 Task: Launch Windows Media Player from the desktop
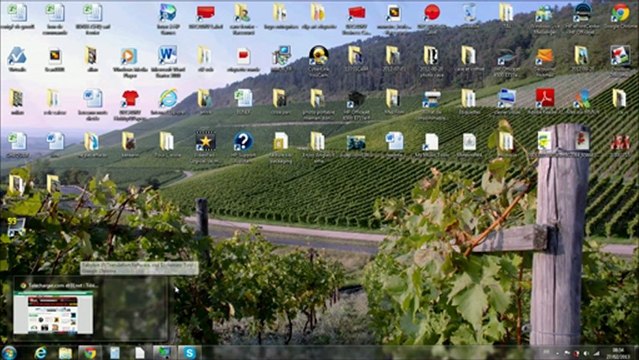(129, 56)
